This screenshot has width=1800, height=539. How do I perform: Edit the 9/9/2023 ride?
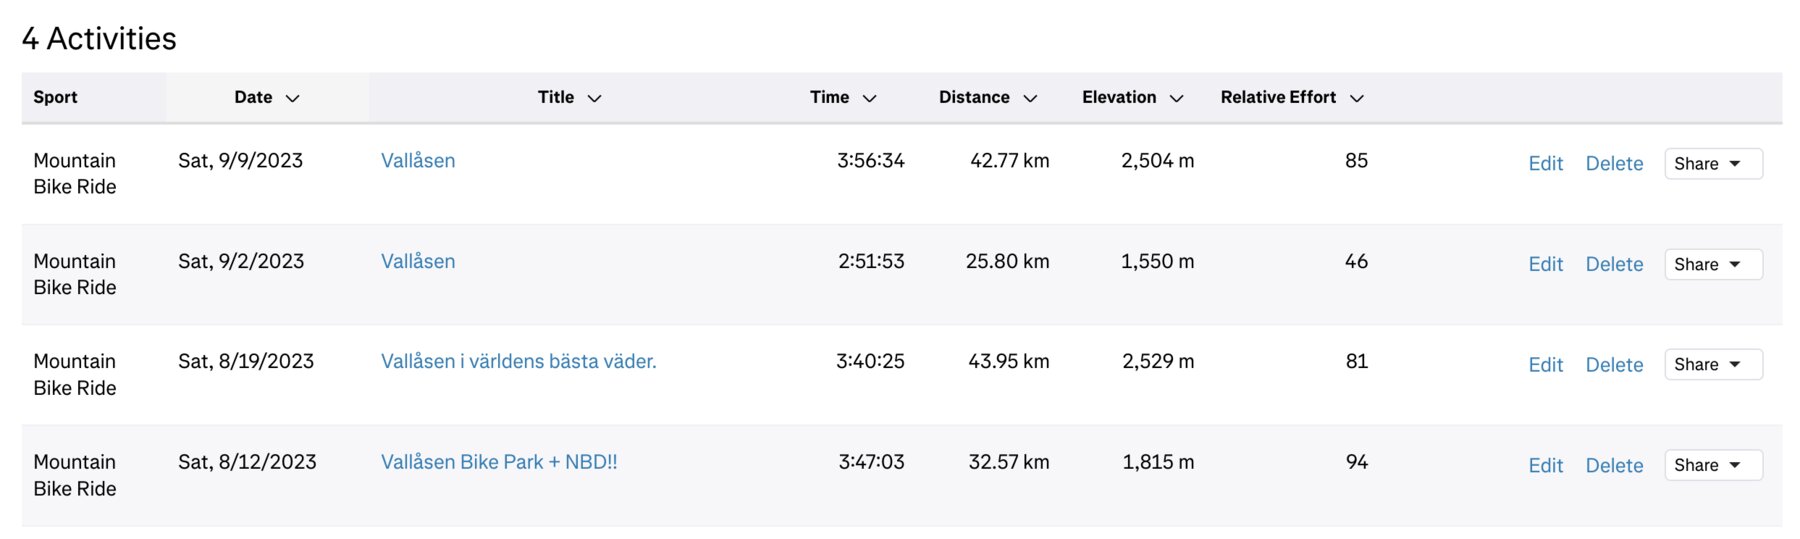point(1545,164)
